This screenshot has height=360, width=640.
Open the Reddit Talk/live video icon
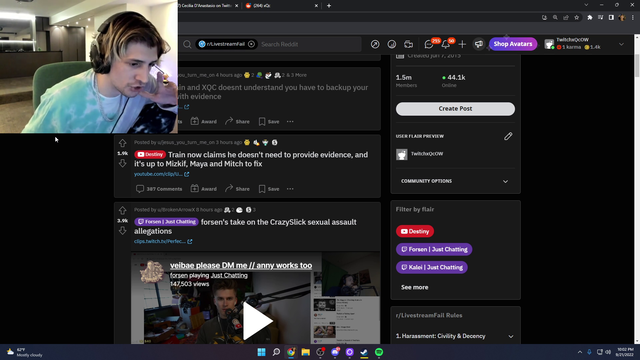408,44
